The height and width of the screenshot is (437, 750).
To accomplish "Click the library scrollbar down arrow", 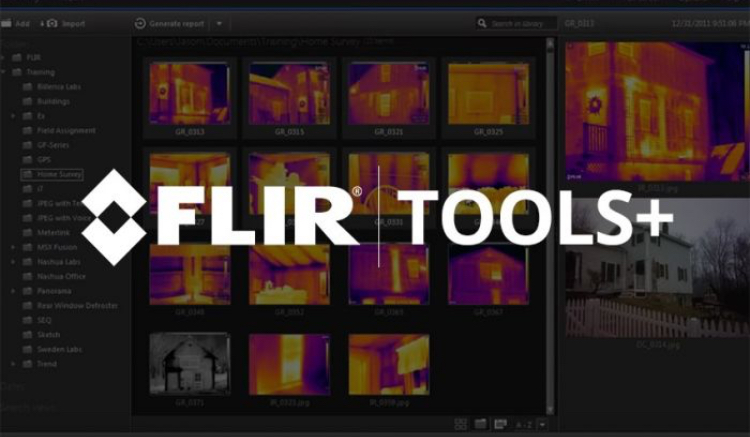I will [550, 410].
